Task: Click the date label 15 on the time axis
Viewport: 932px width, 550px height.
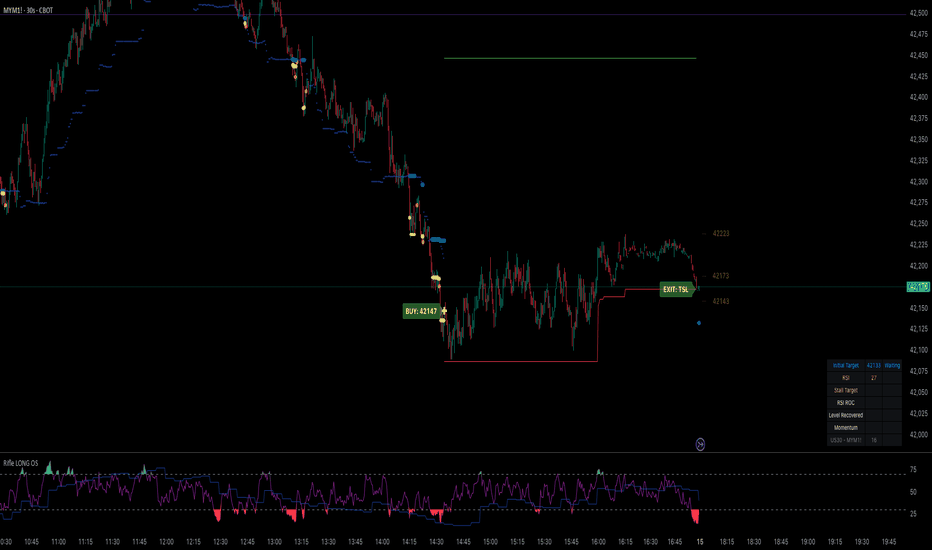Action: pyautogui.click(x=700, y=542)
